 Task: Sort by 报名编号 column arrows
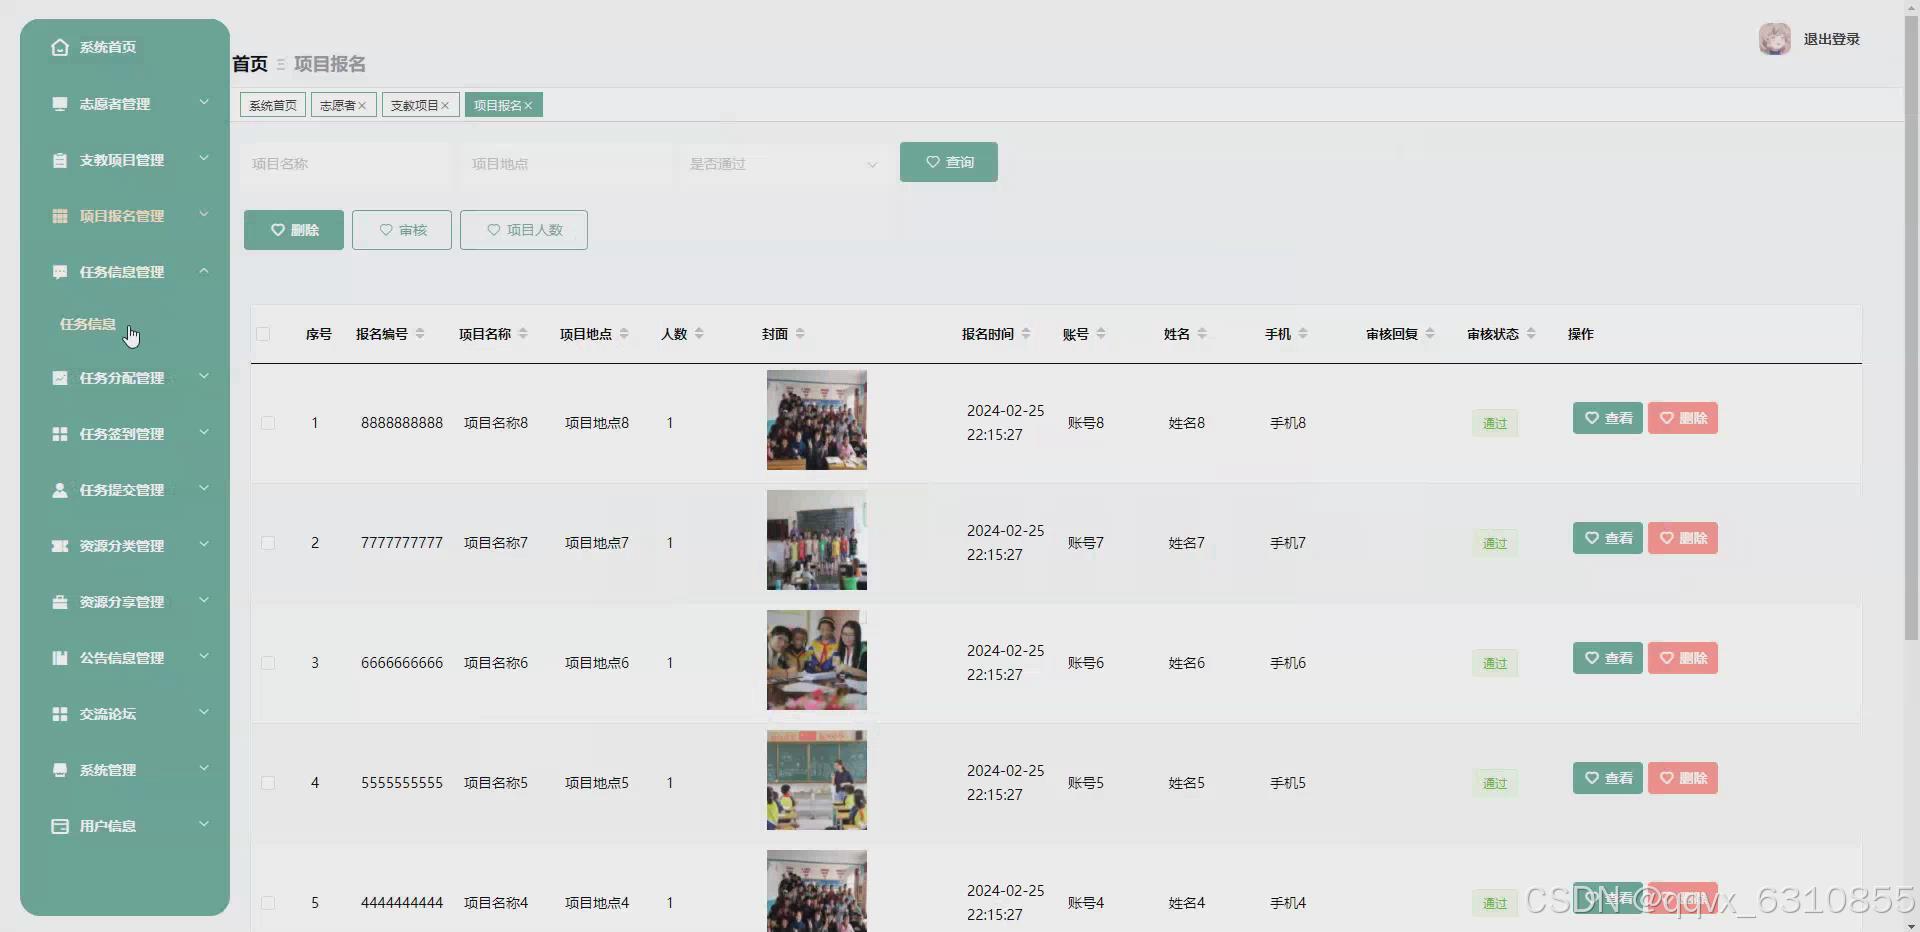click(x=420, y=334)
